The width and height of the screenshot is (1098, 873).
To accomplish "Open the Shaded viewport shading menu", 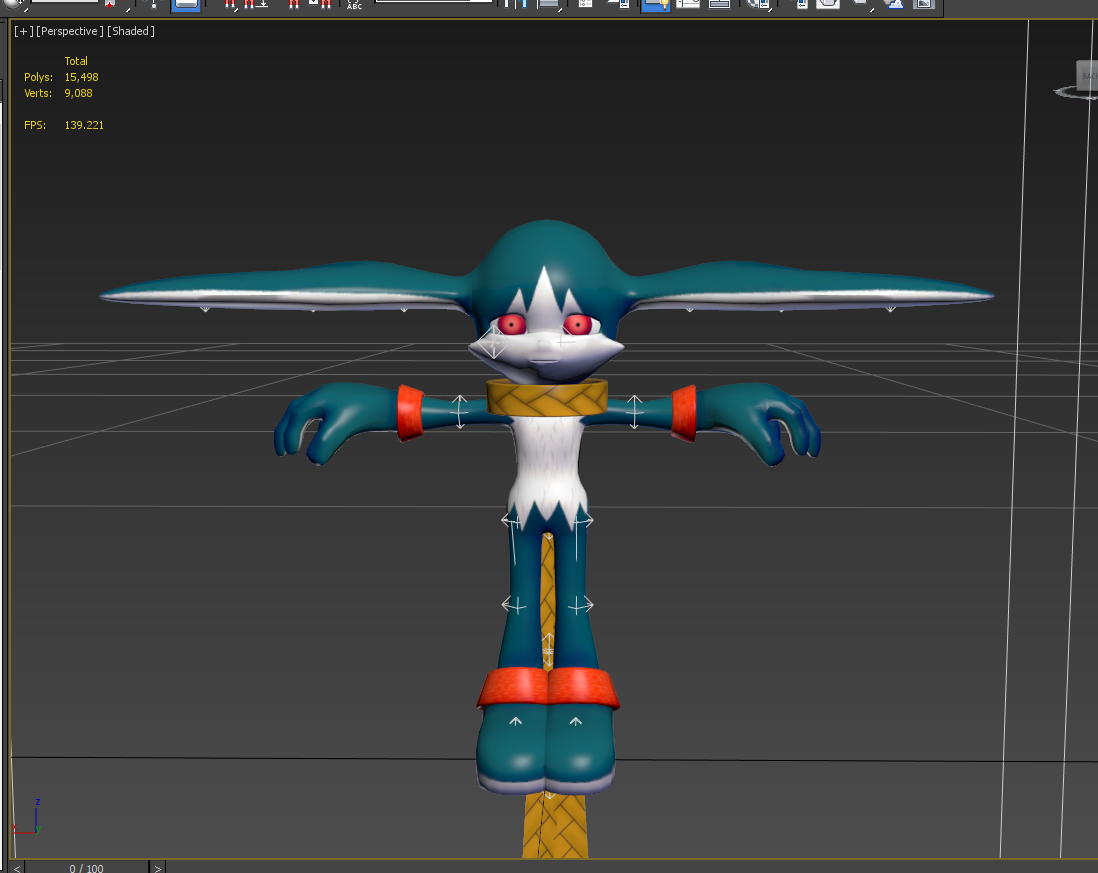I will [129, 31].
